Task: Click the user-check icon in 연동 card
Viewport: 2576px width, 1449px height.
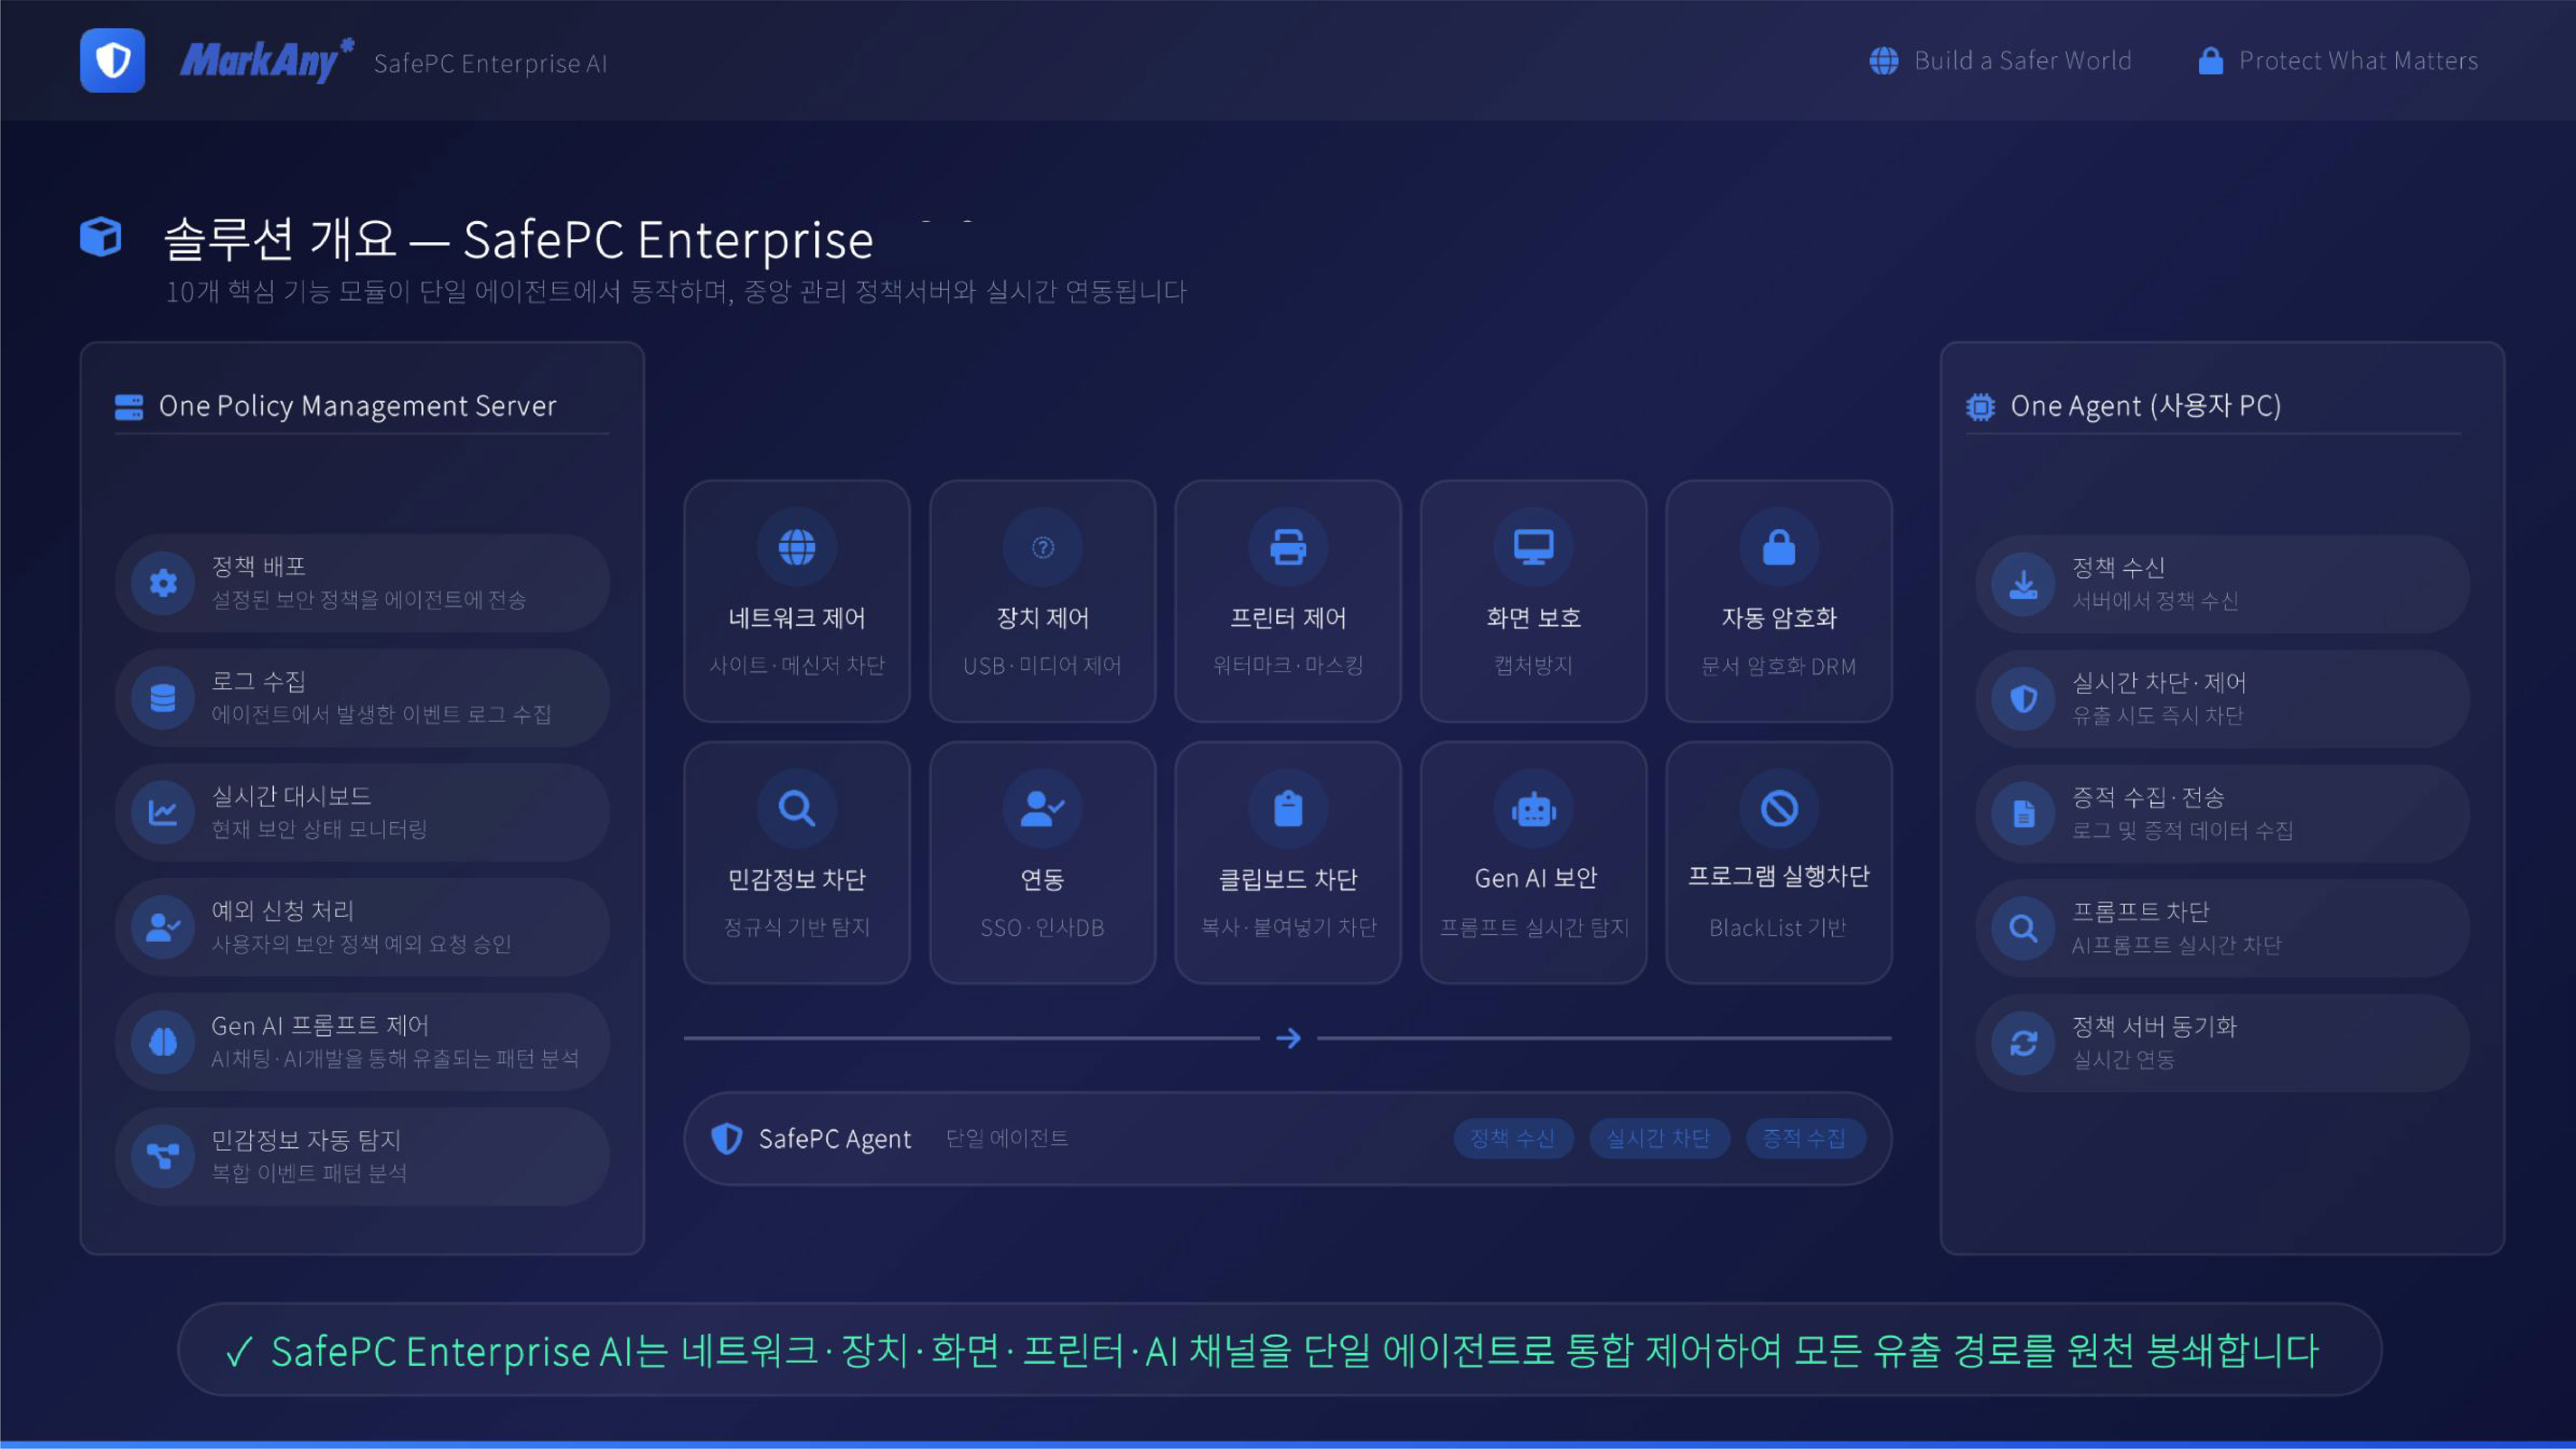Action: (1043, 808)
